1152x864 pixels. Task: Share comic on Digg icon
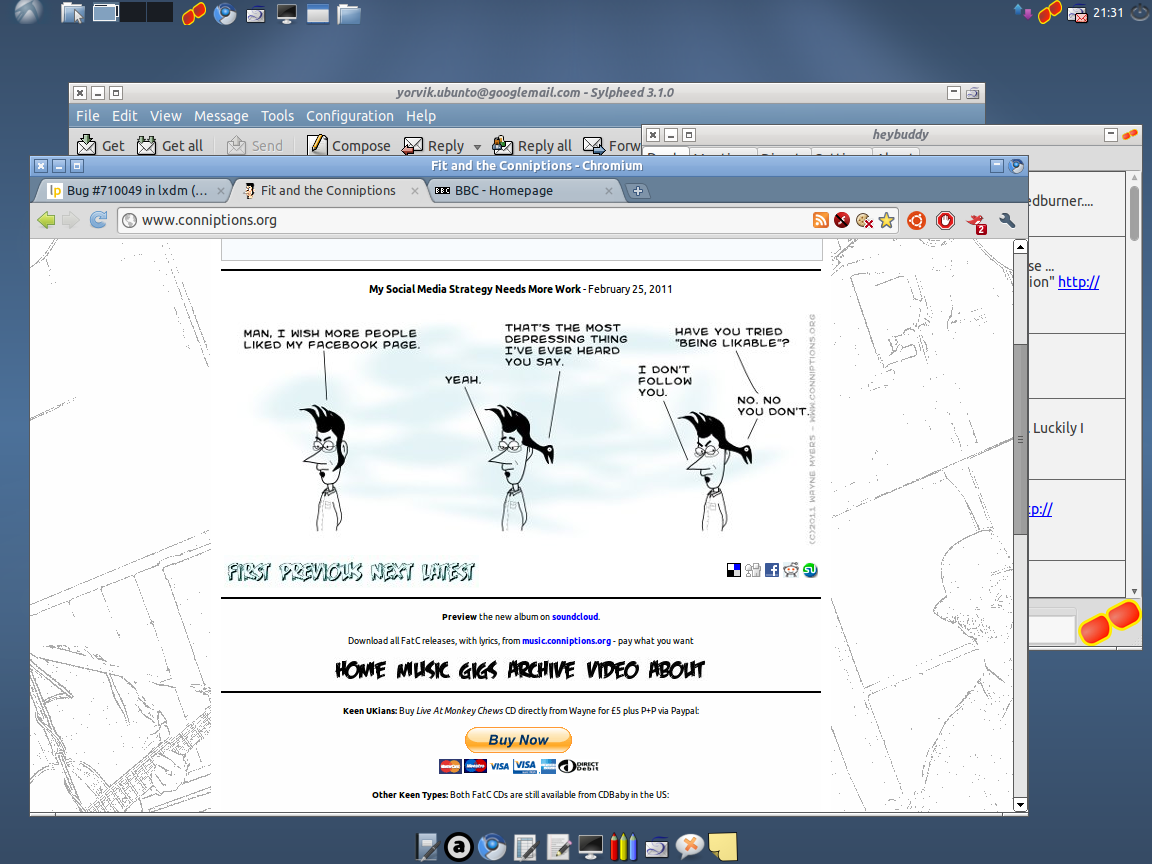(753, 570)
